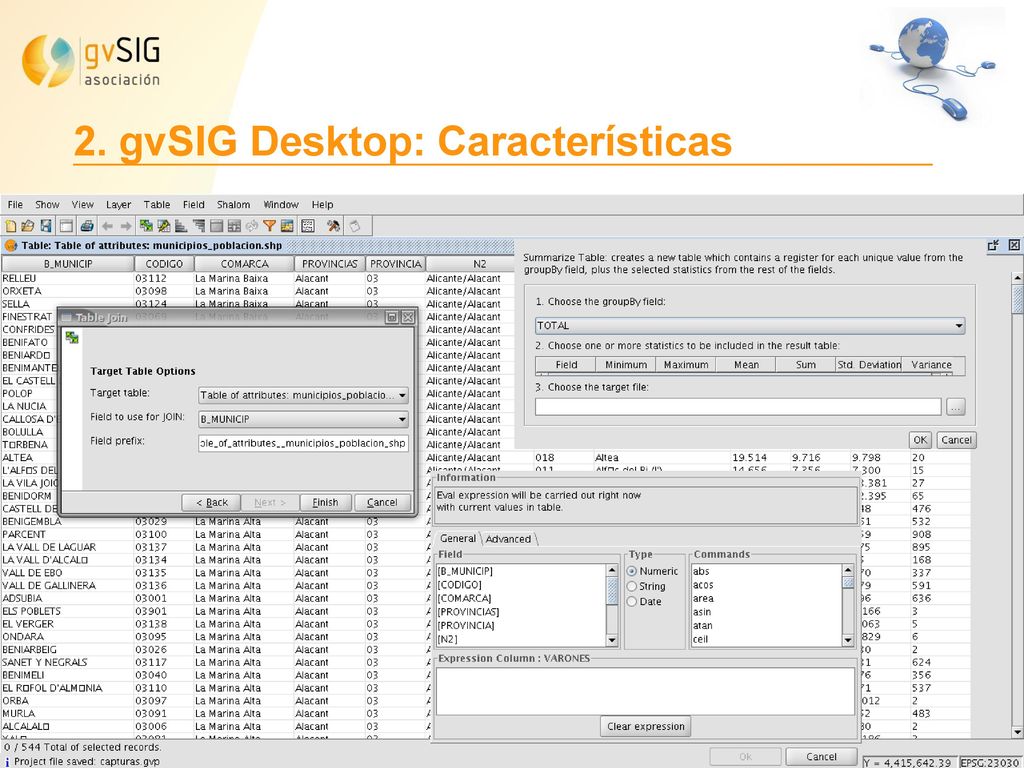This screenshot has height=768, width=1024.
Task: Open the Show menu
Action: [47, 204]
